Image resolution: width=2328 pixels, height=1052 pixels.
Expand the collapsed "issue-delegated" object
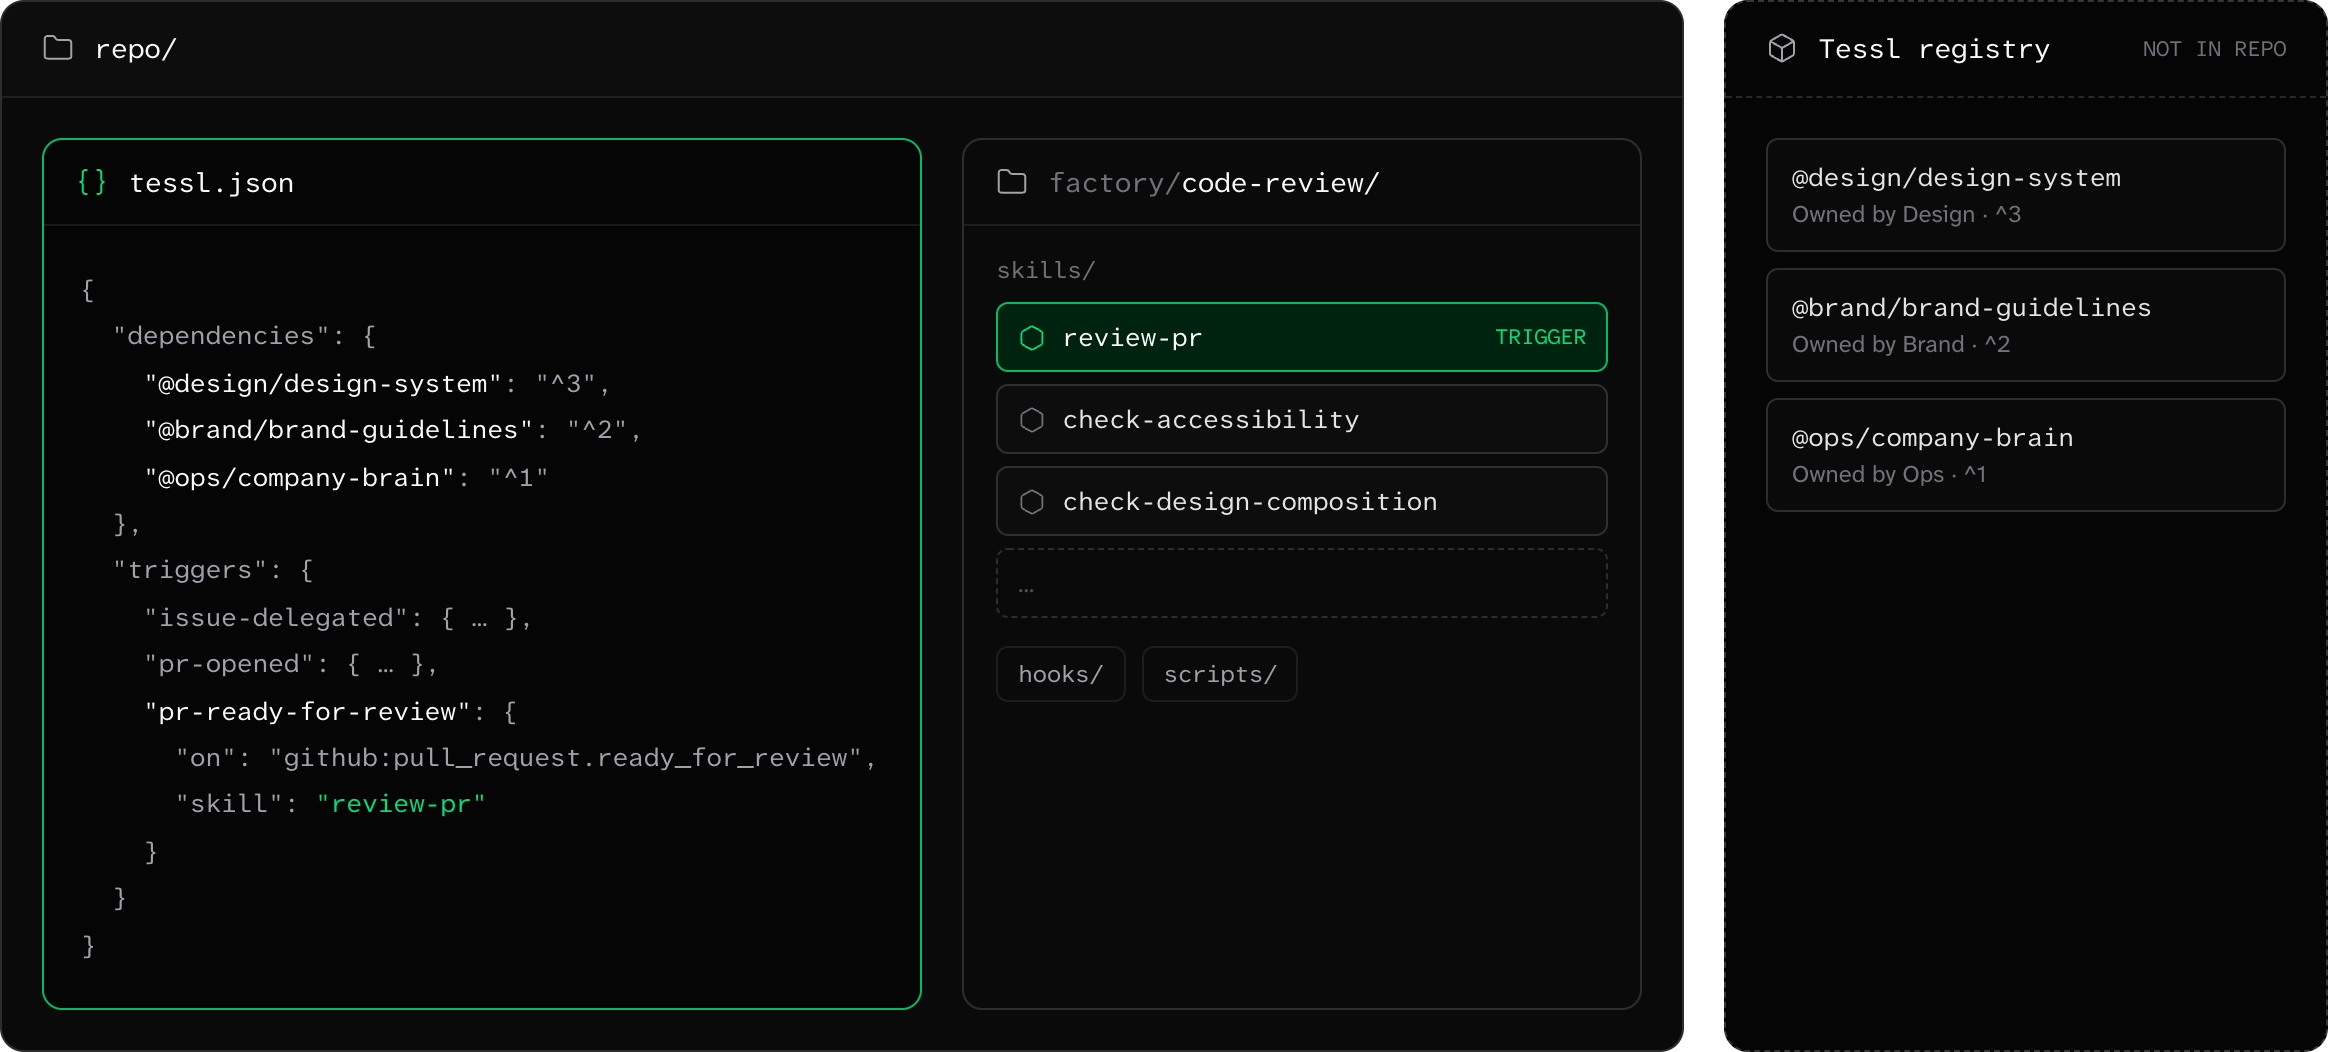(338, 618)
